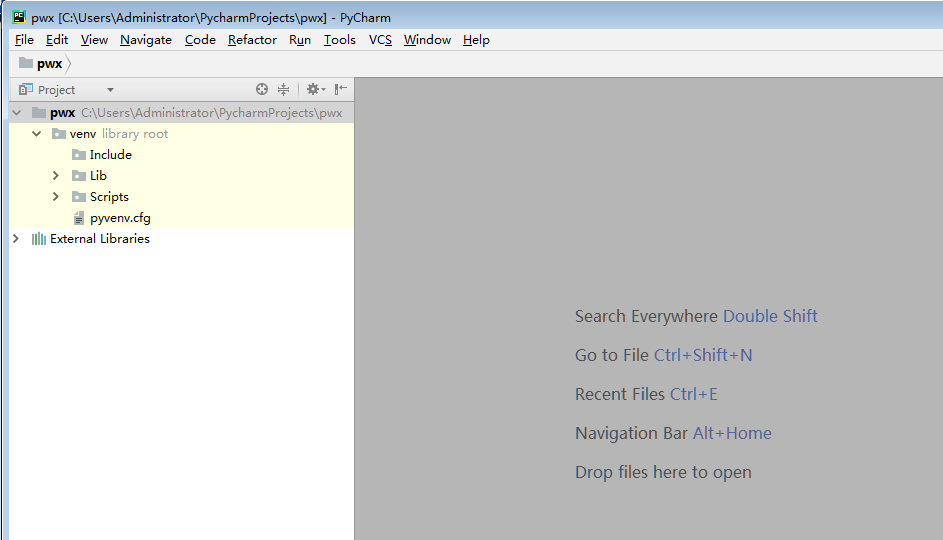Open the Navigate menu
Image resolution: width=943 pixels, height=540 pixels.
coord(146,40)
